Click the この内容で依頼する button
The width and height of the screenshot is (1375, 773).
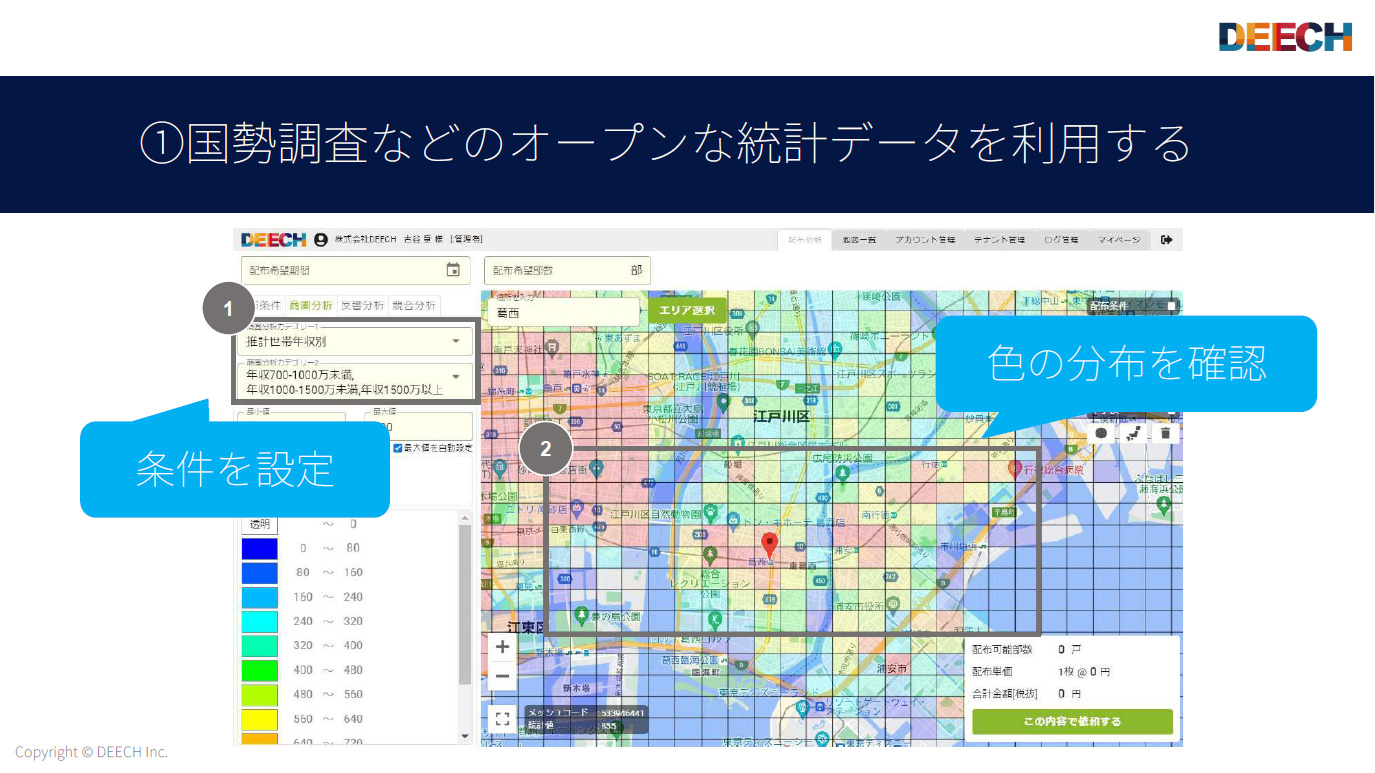1072,721
